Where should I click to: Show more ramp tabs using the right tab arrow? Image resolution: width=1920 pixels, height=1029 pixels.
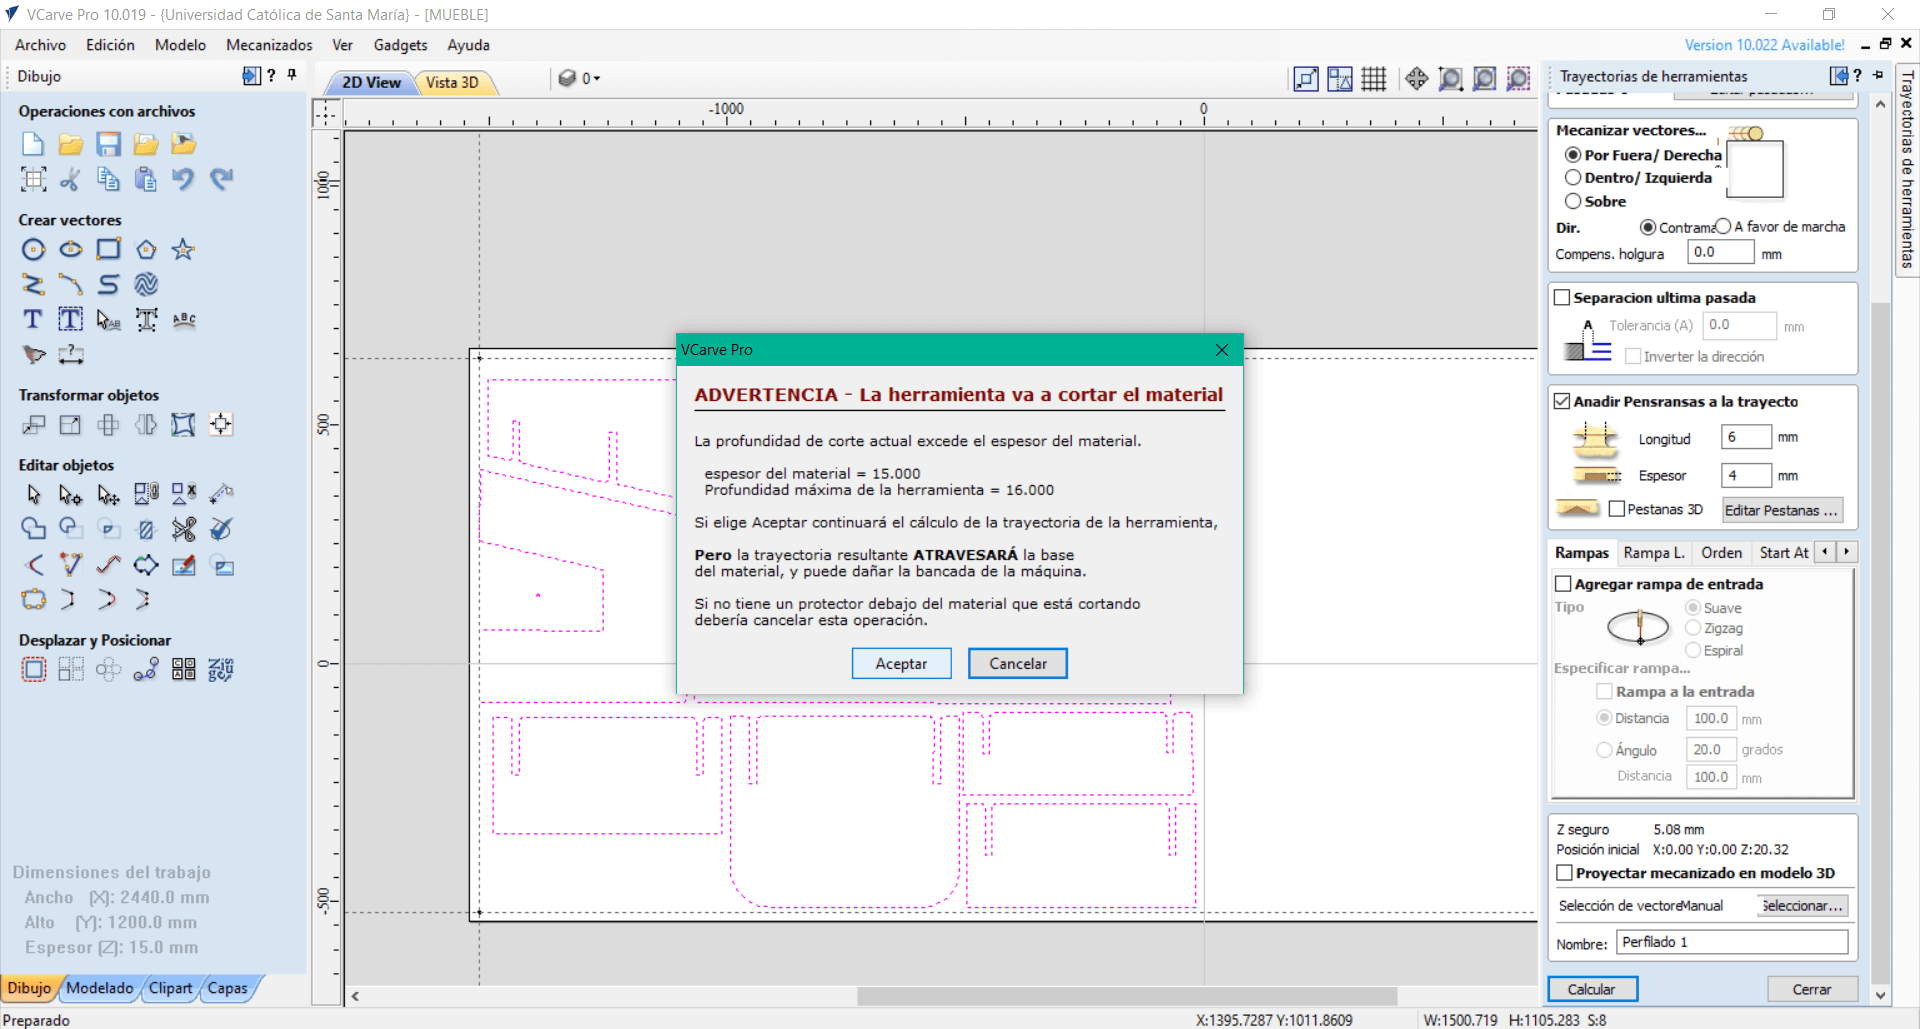click(x=1847, y=552)
